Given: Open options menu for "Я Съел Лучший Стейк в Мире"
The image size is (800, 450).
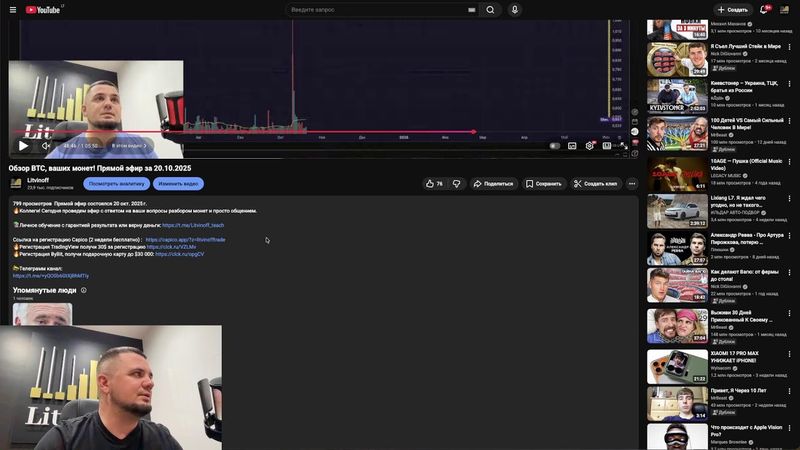Looking at the screenshot, I should [x=792, y=46].
